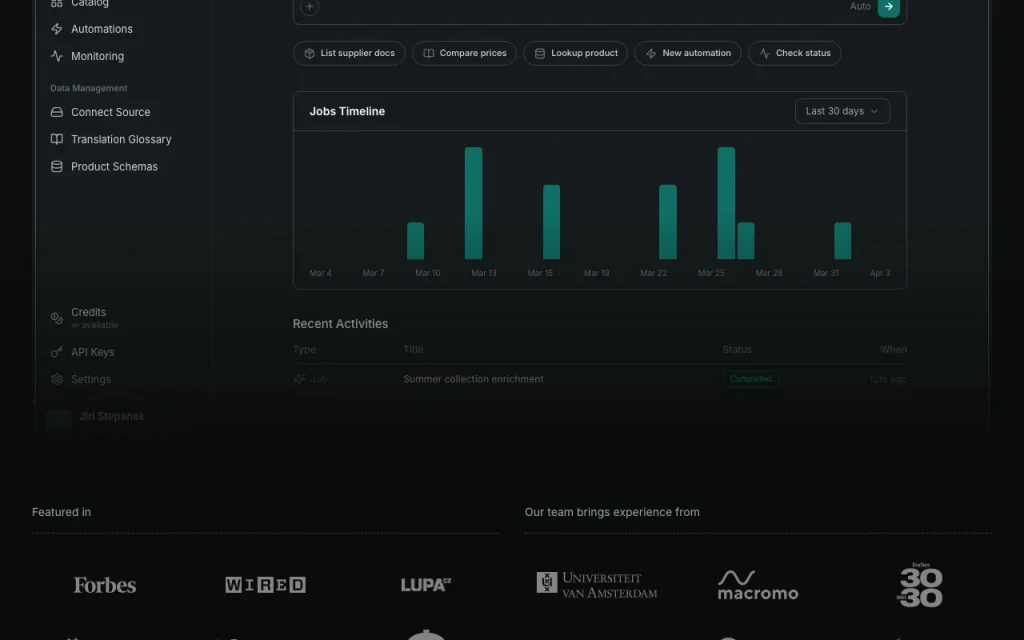Click the WIRED logo
The width and height of the screenshot is (1024, 640).
coord(265,584)
